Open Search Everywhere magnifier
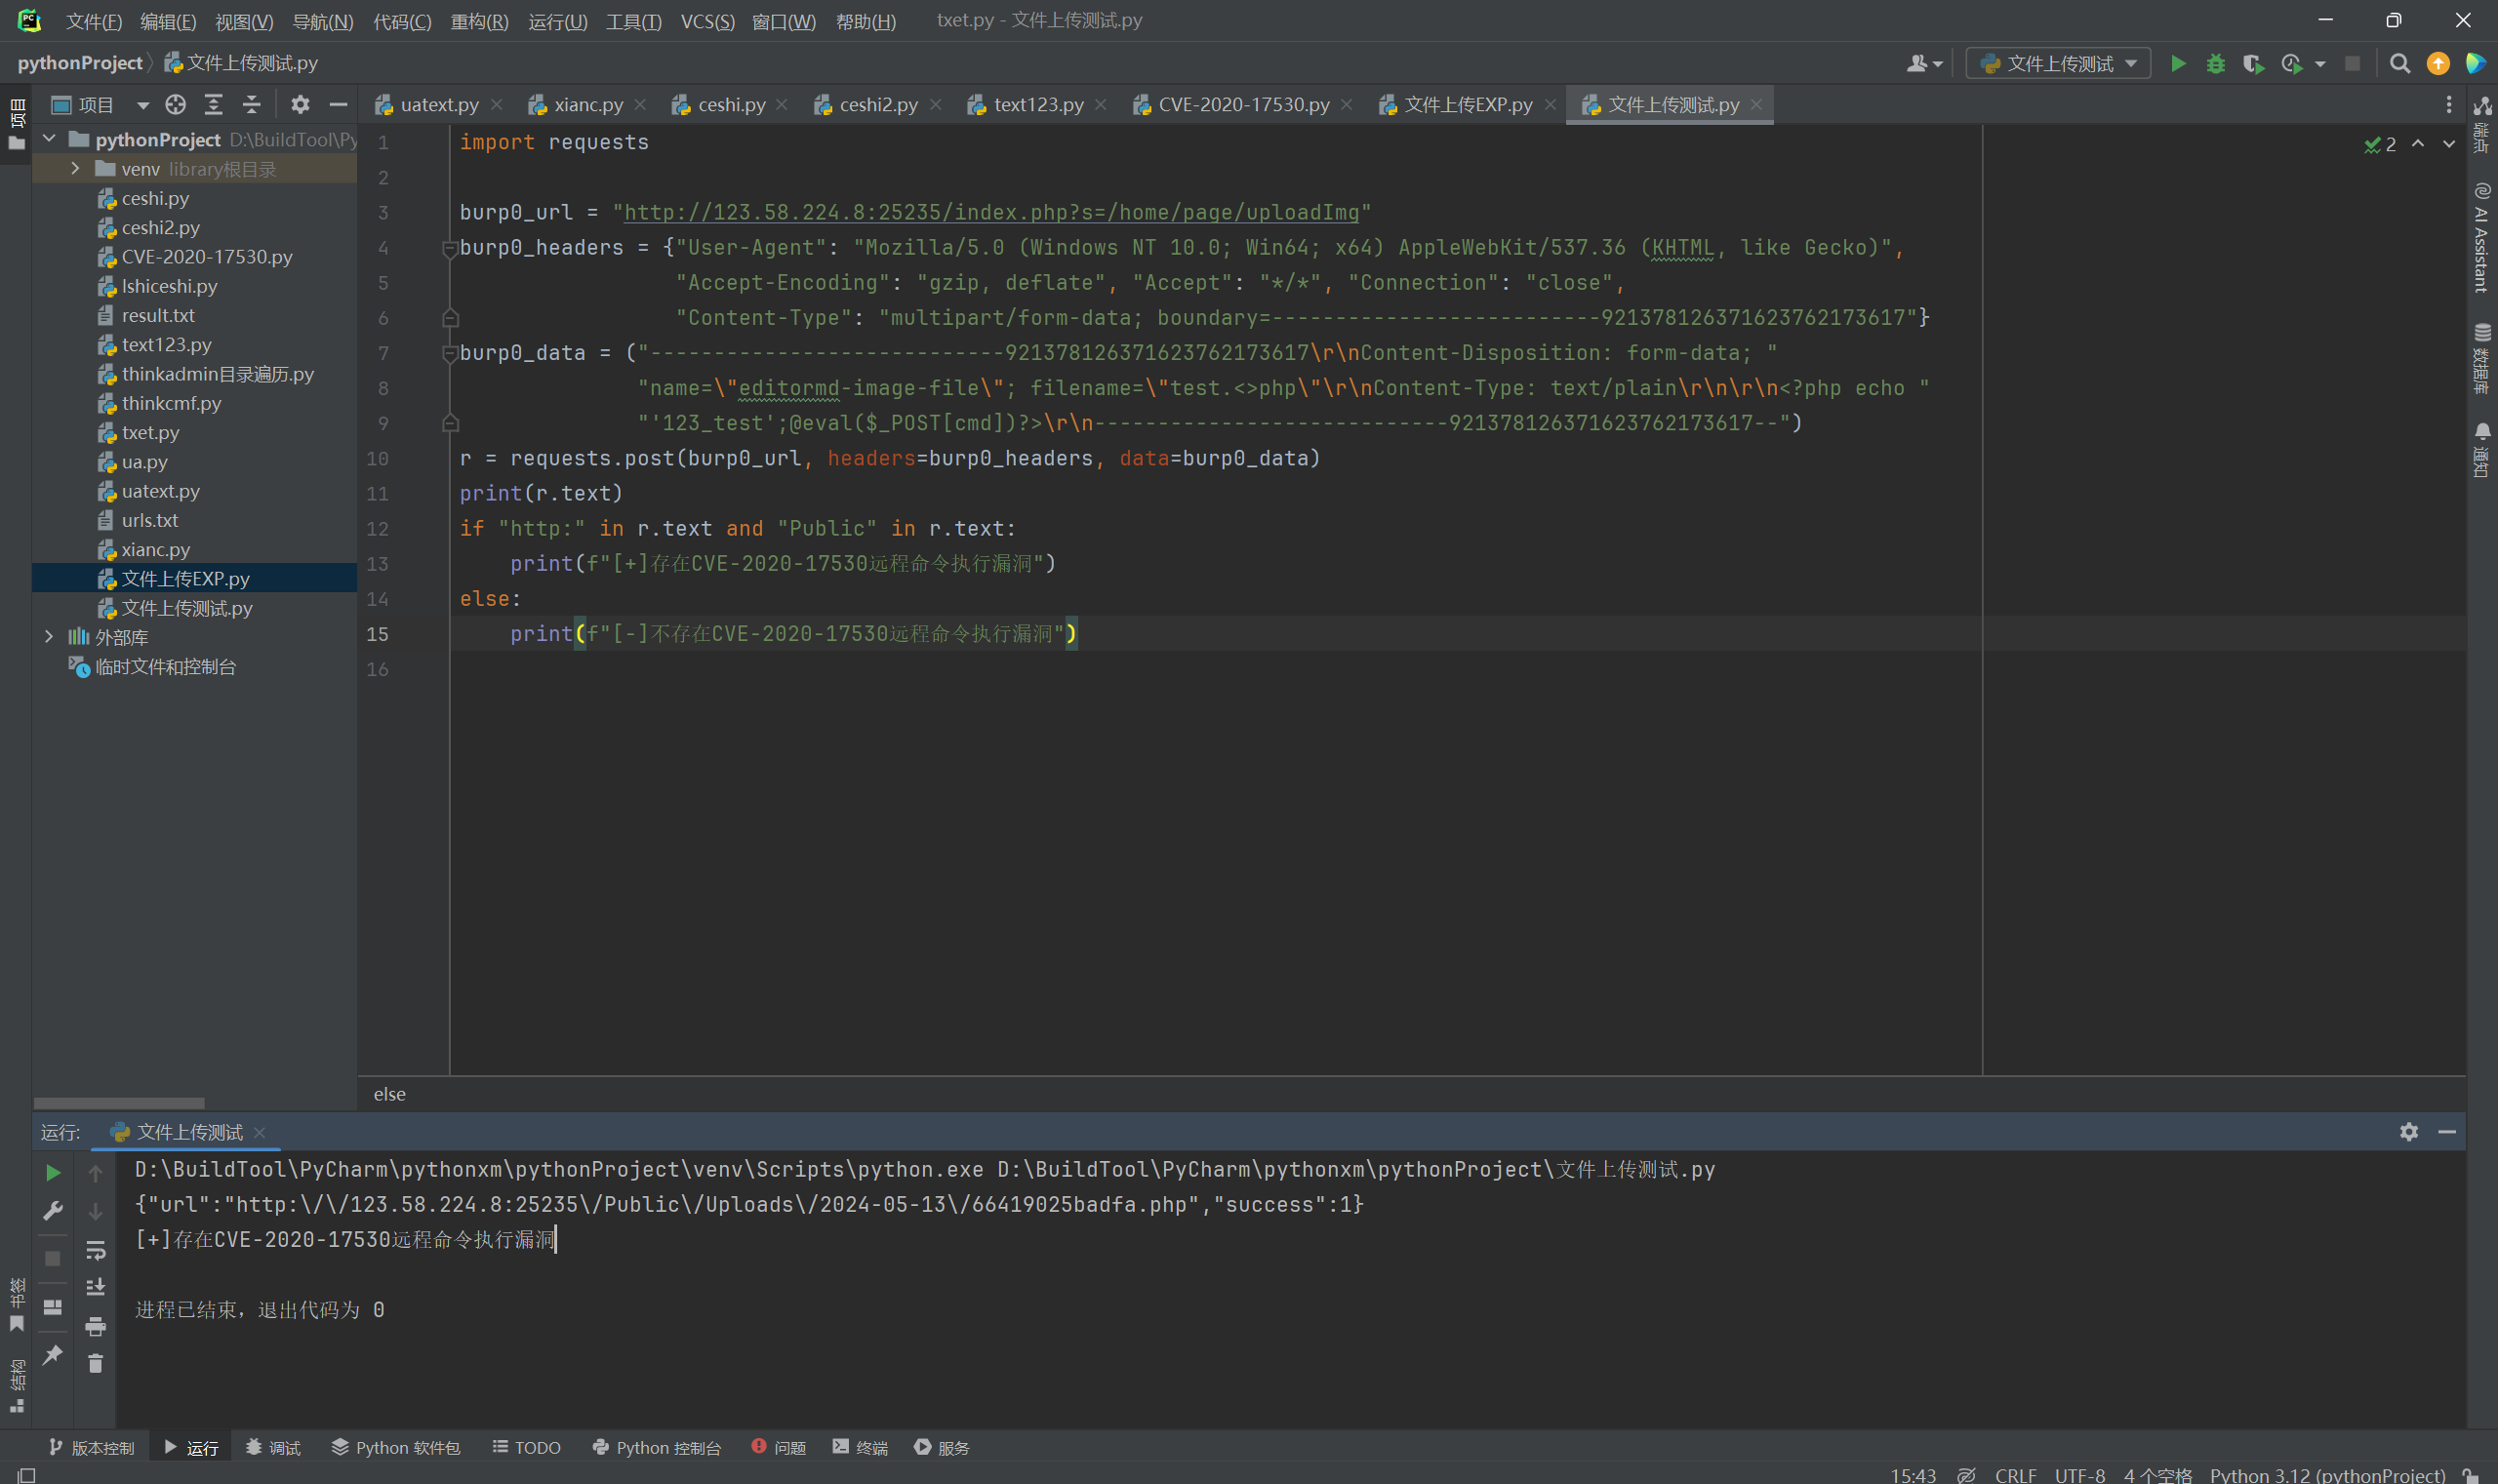This screenshot has height=1484, width=2498. coord(2399,64)
